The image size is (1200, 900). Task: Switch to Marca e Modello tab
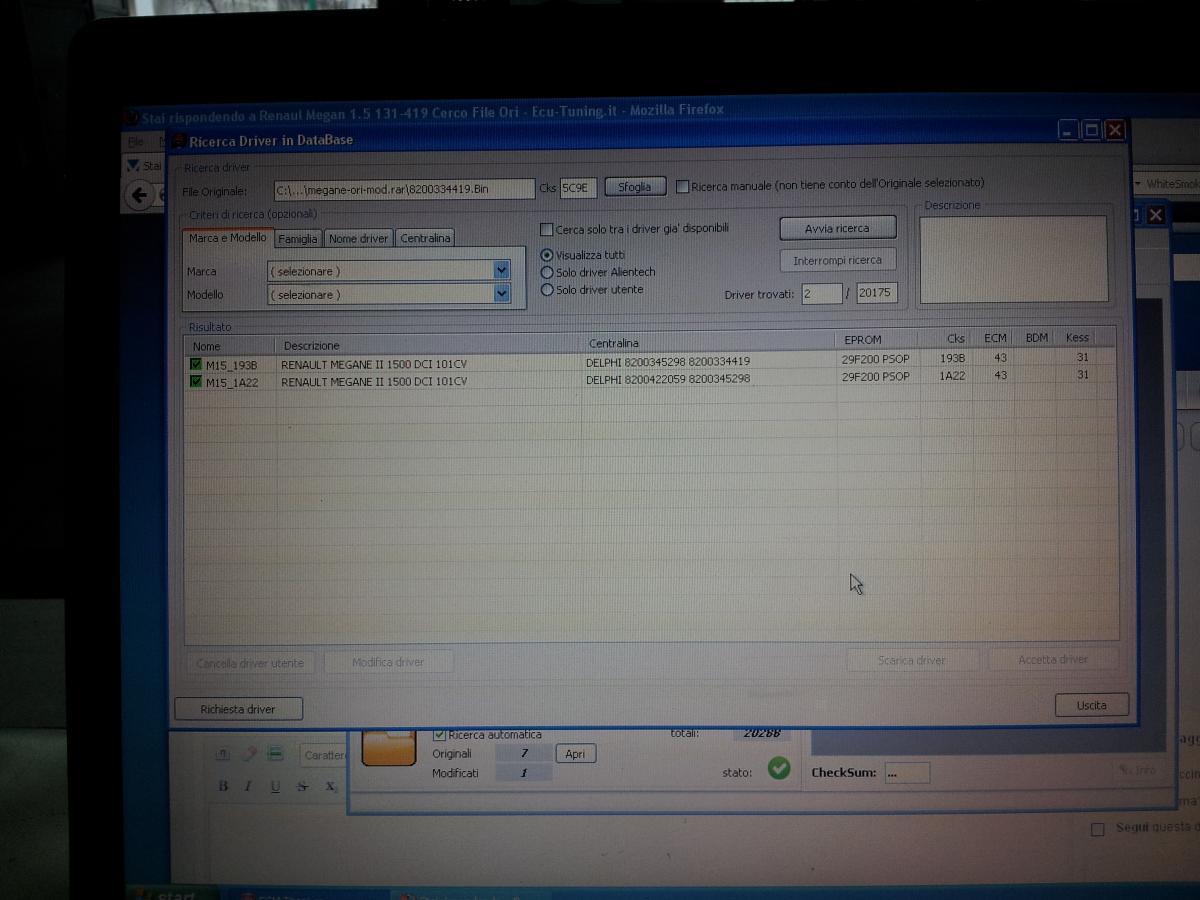(228, 238)
